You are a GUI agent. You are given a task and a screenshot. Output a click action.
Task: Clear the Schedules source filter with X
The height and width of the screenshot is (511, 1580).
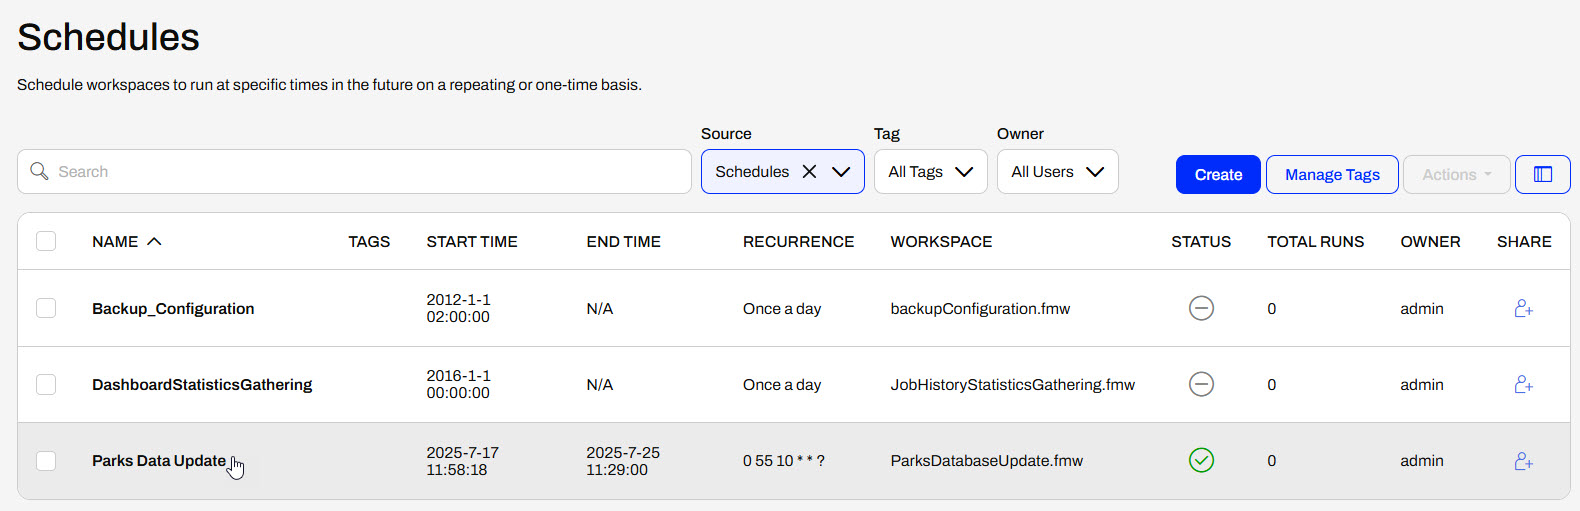(810, 172)
